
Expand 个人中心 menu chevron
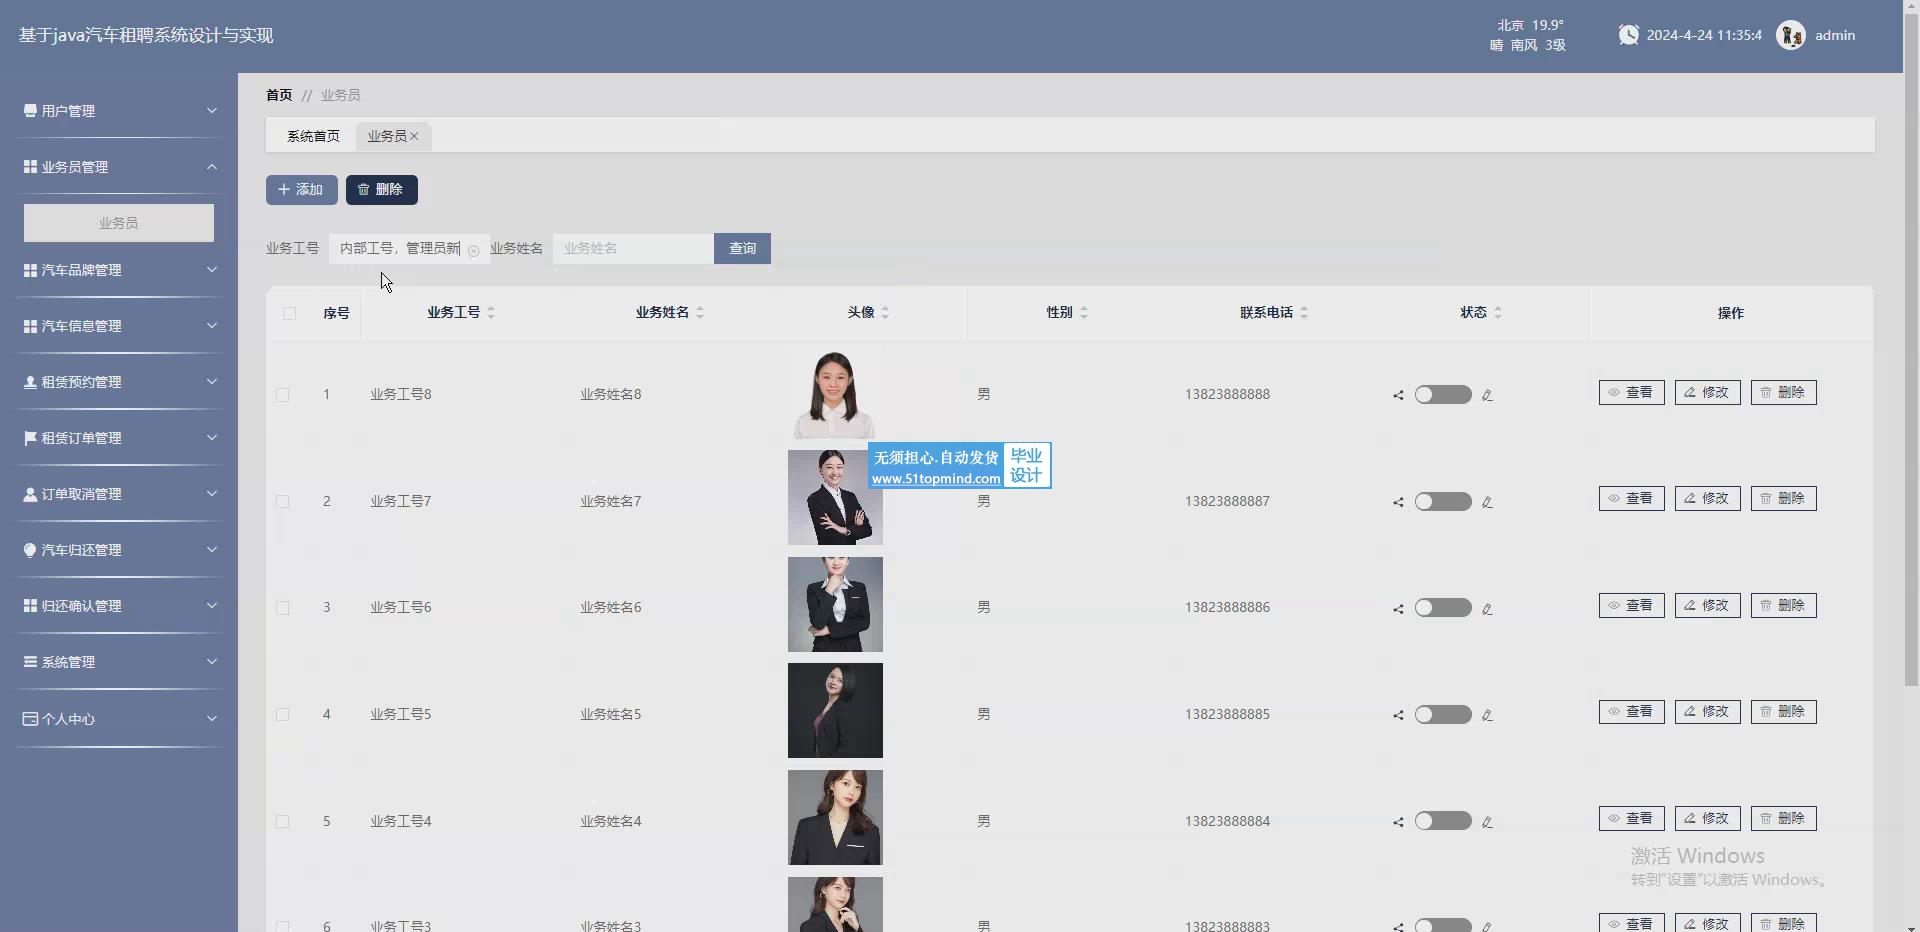coord(211,718)
